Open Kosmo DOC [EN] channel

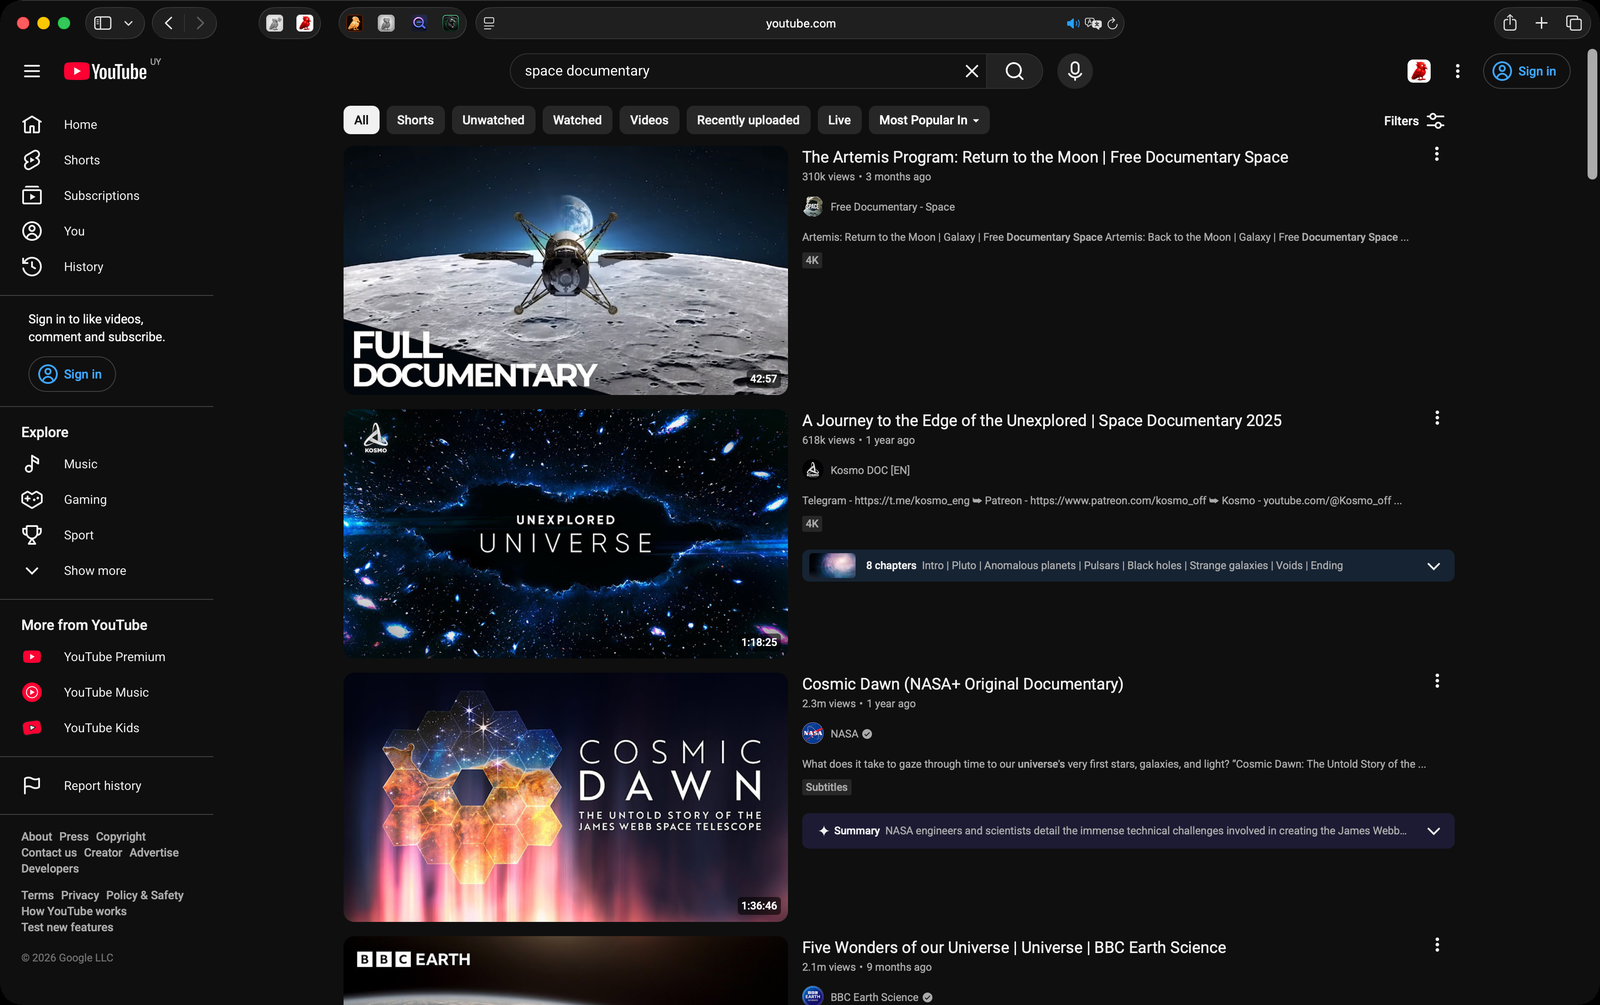click(869, 470)
